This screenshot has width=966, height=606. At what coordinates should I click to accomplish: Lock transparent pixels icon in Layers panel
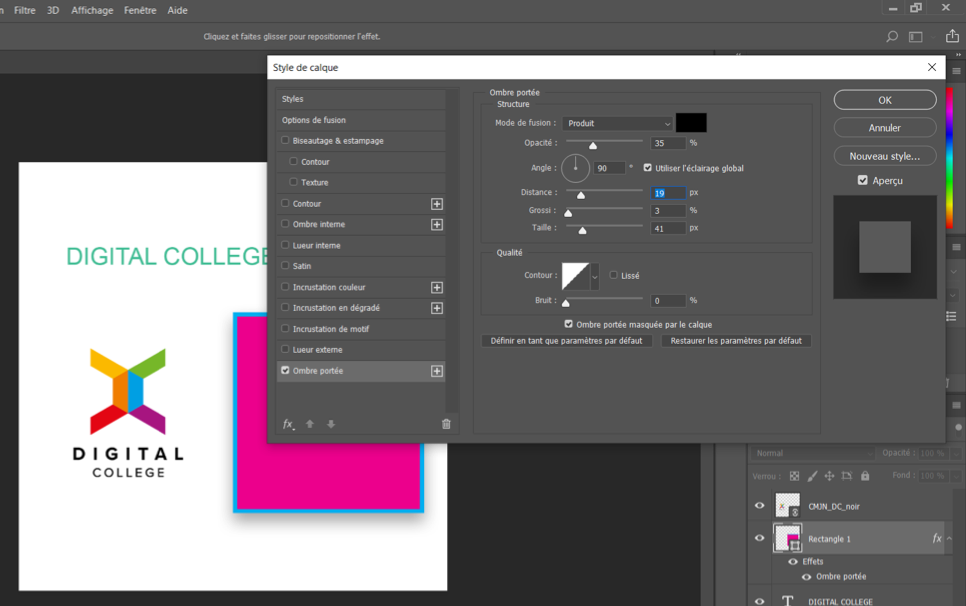pos(794,476)
